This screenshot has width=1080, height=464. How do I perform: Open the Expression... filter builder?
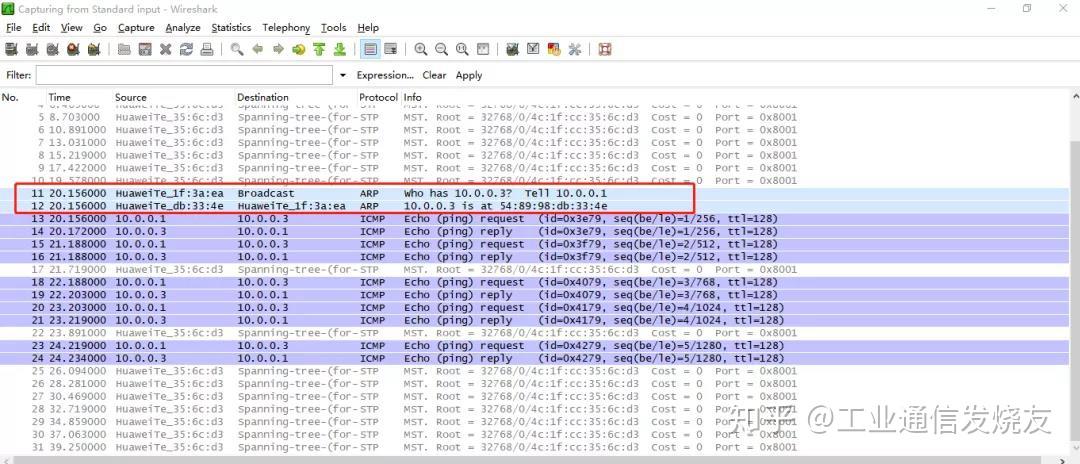pyautogui.click(x=385, y=75)
